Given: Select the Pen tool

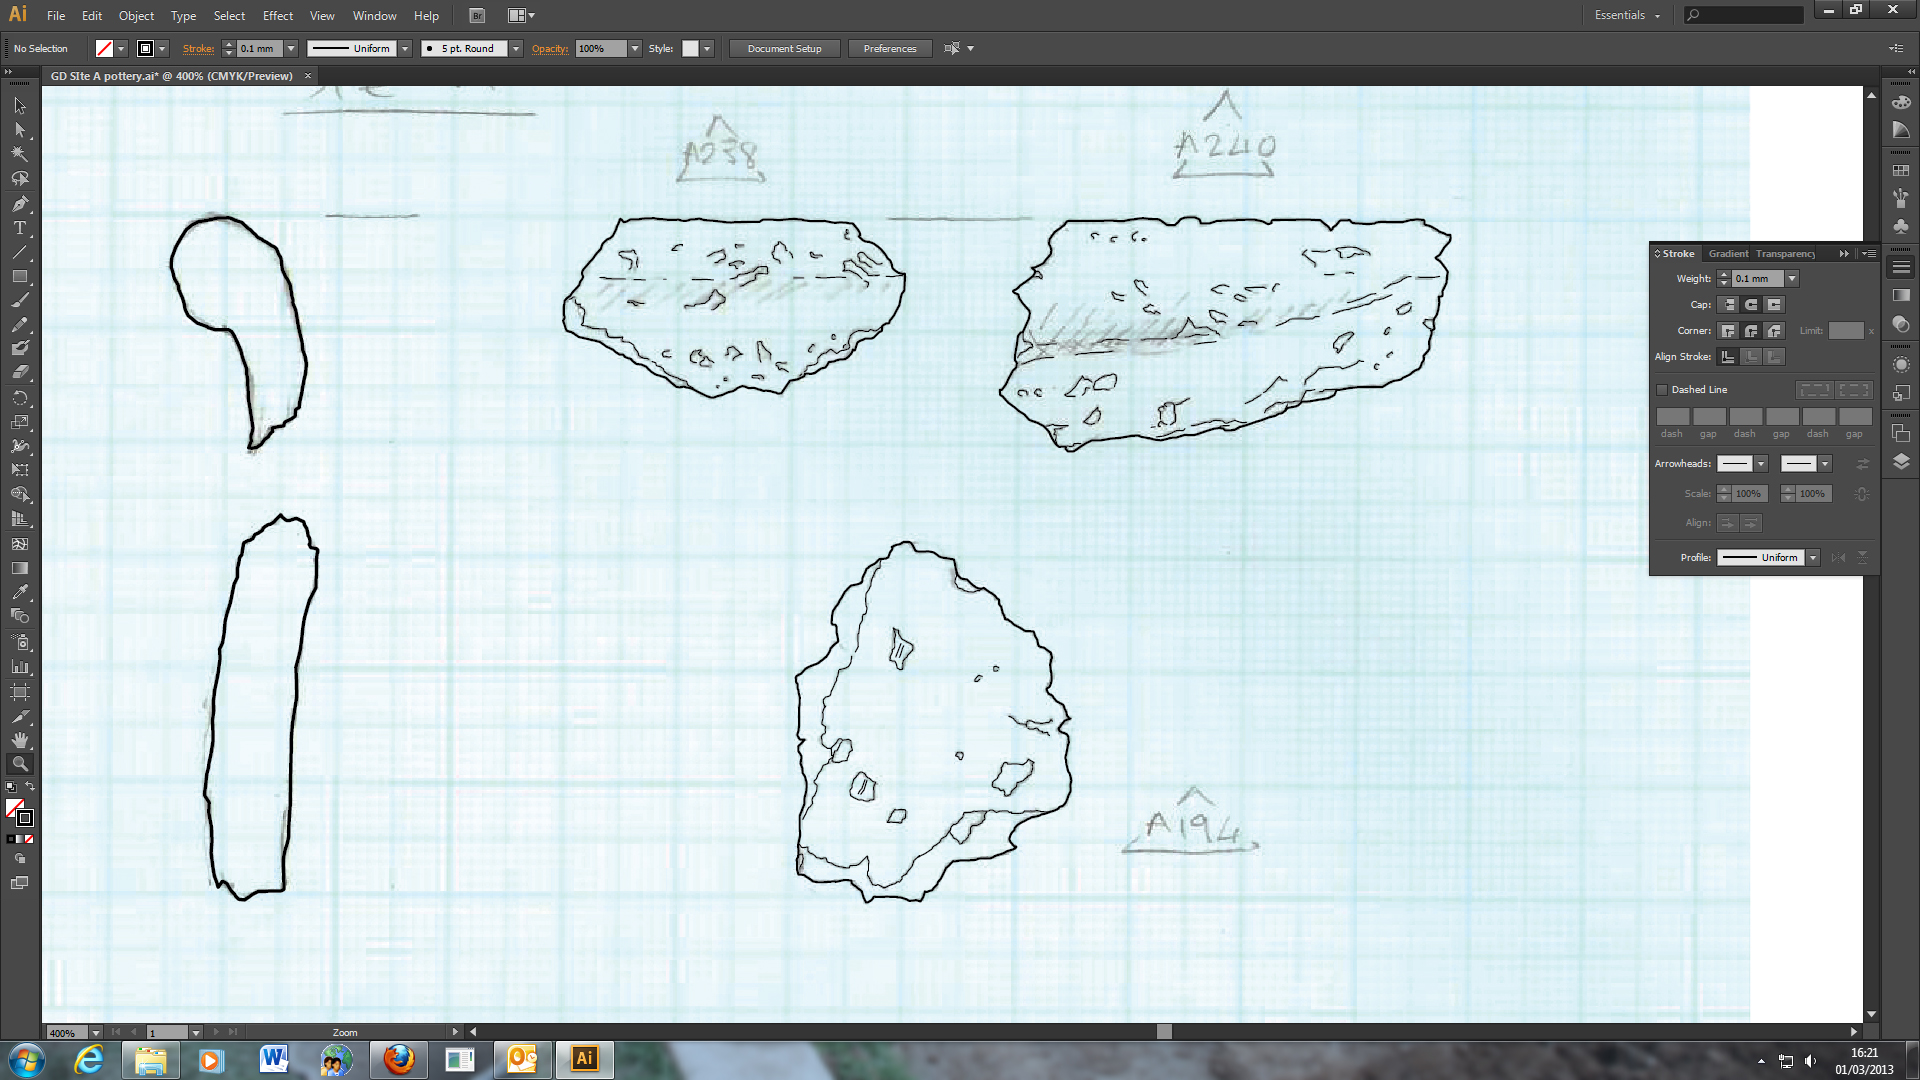Looking at the screenshot, I should 19,204.
